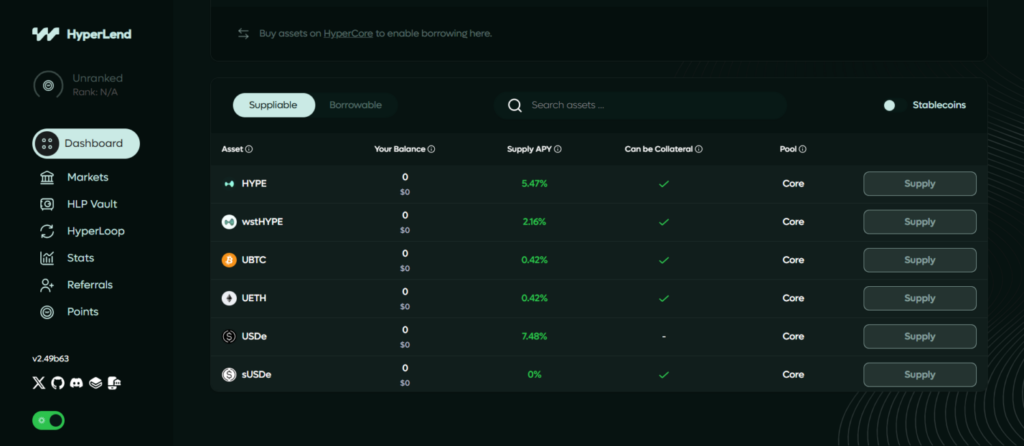The height and width of the screenshot is (446, 1024).
Task: Click the info icon beside Can be Collateral
Action: (x=699, y=150)
